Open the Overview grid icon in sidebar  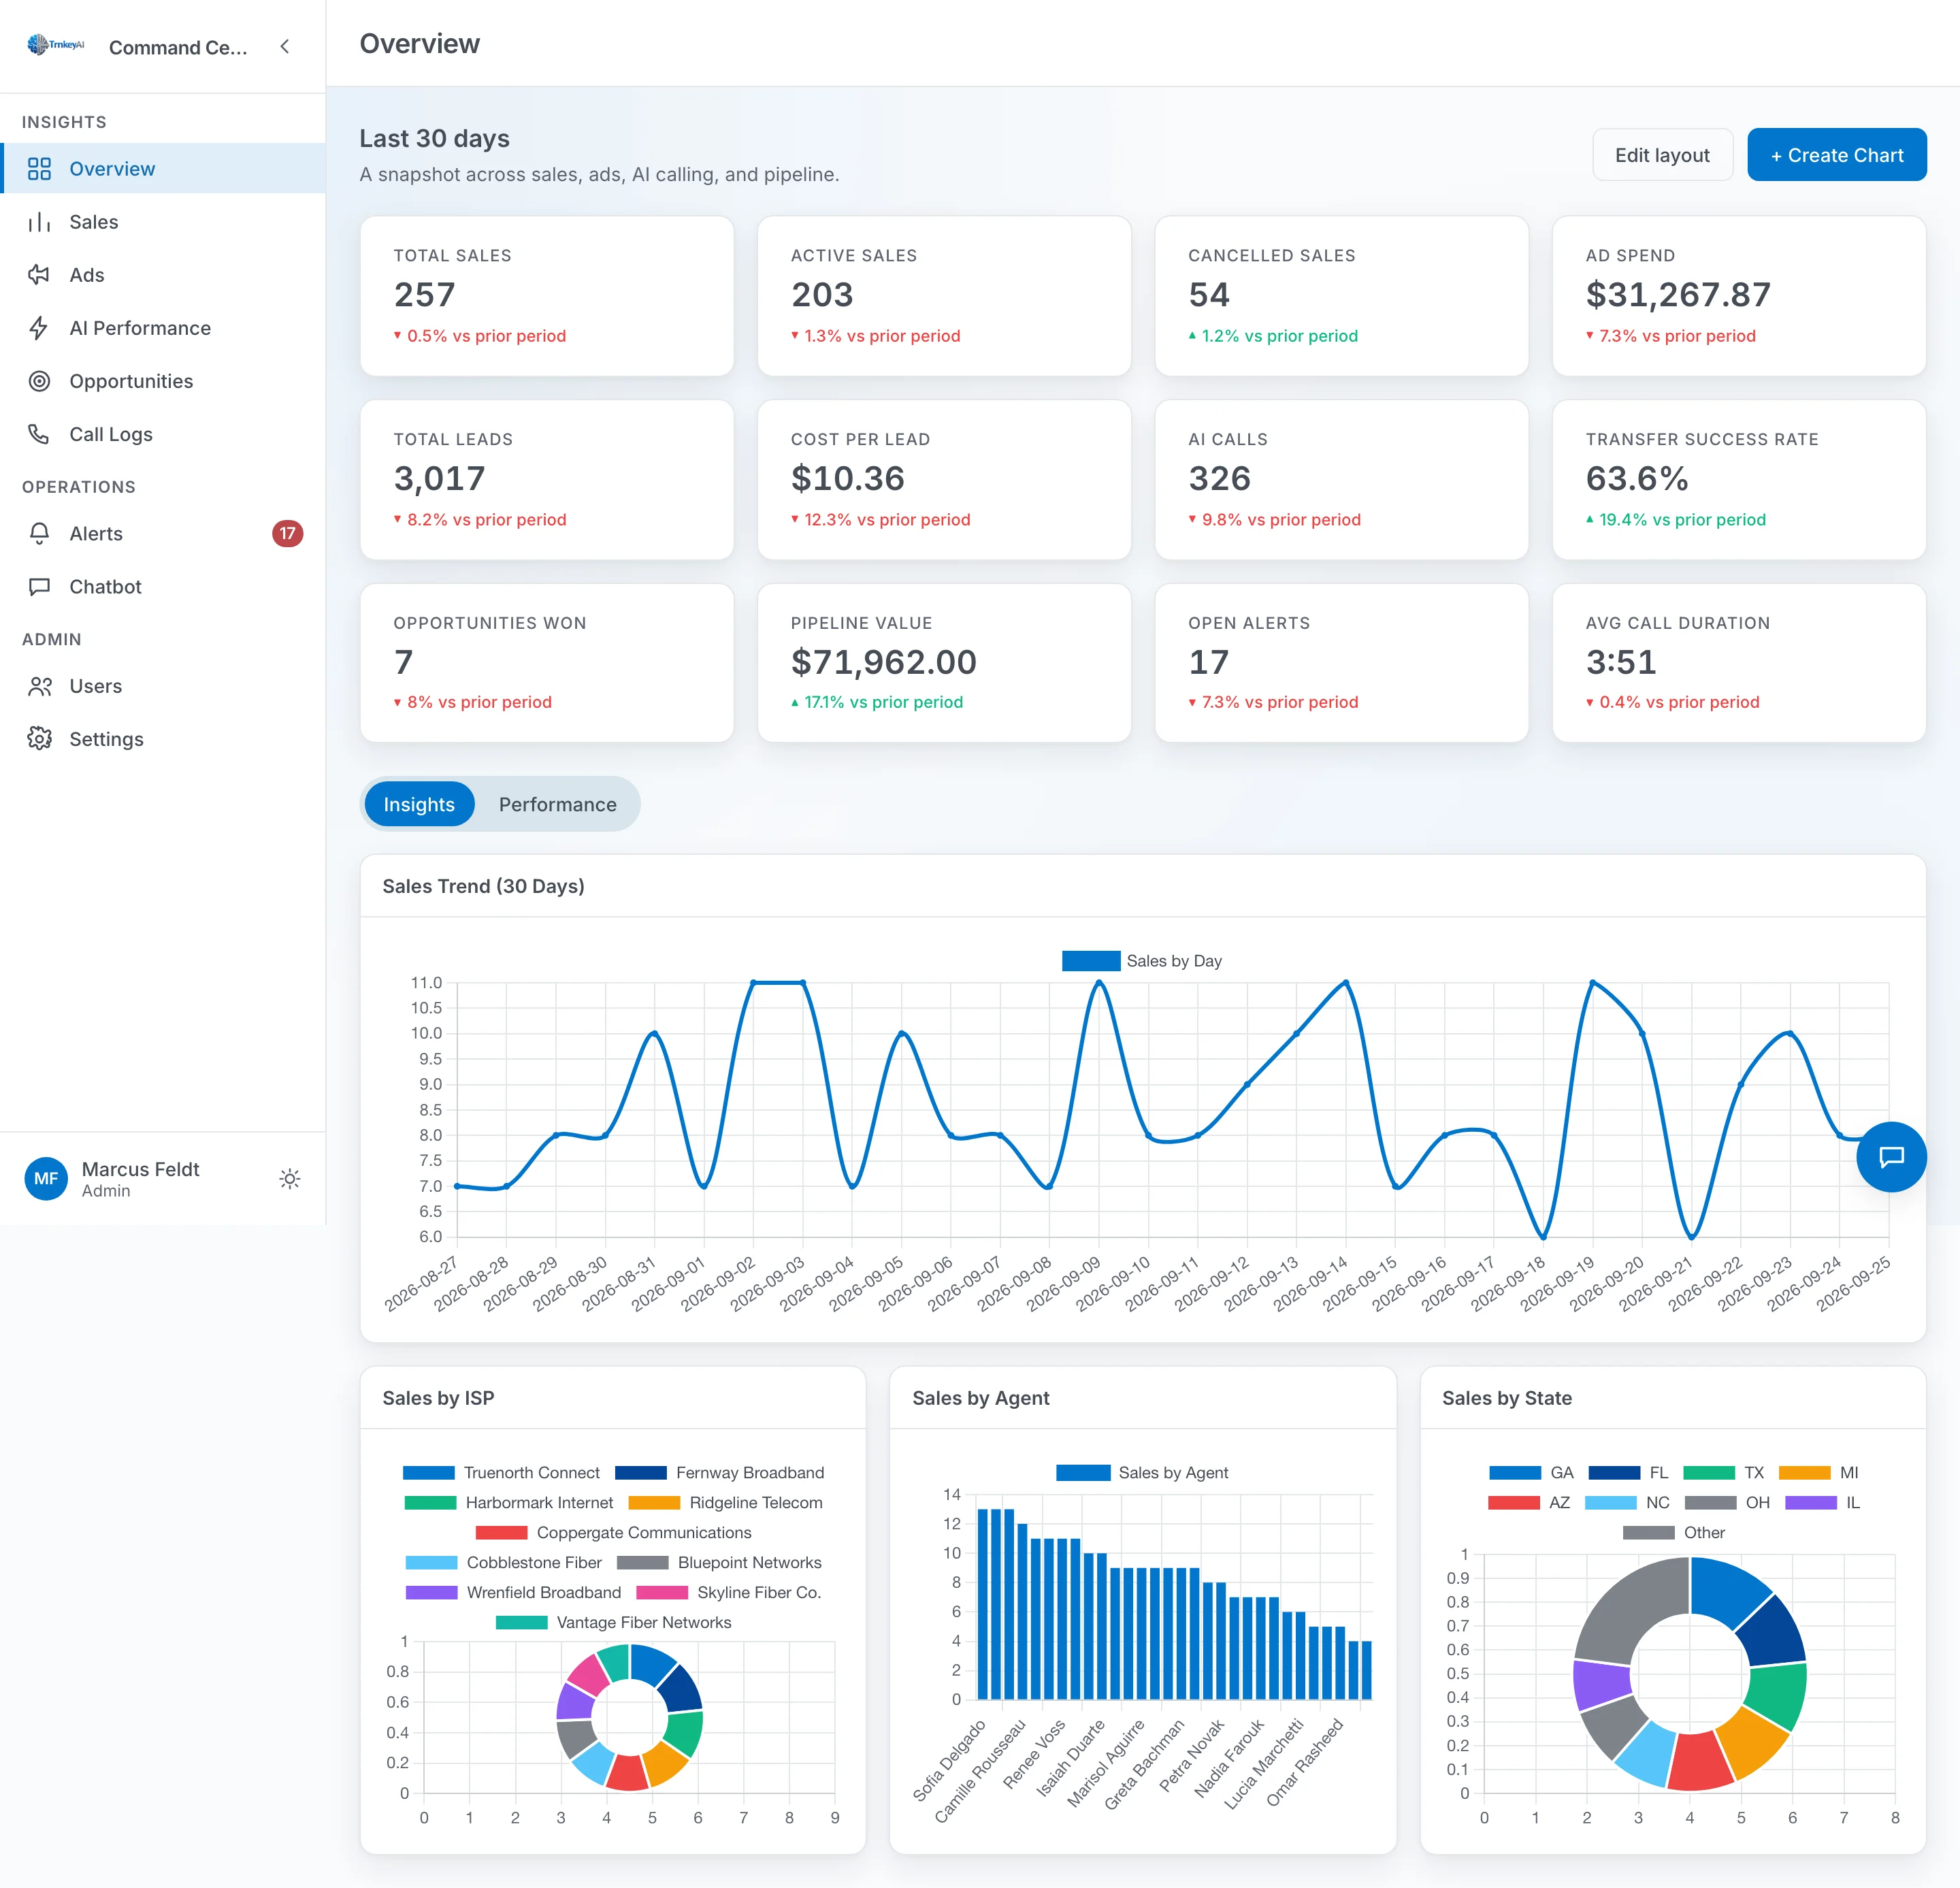pos(39,169)
